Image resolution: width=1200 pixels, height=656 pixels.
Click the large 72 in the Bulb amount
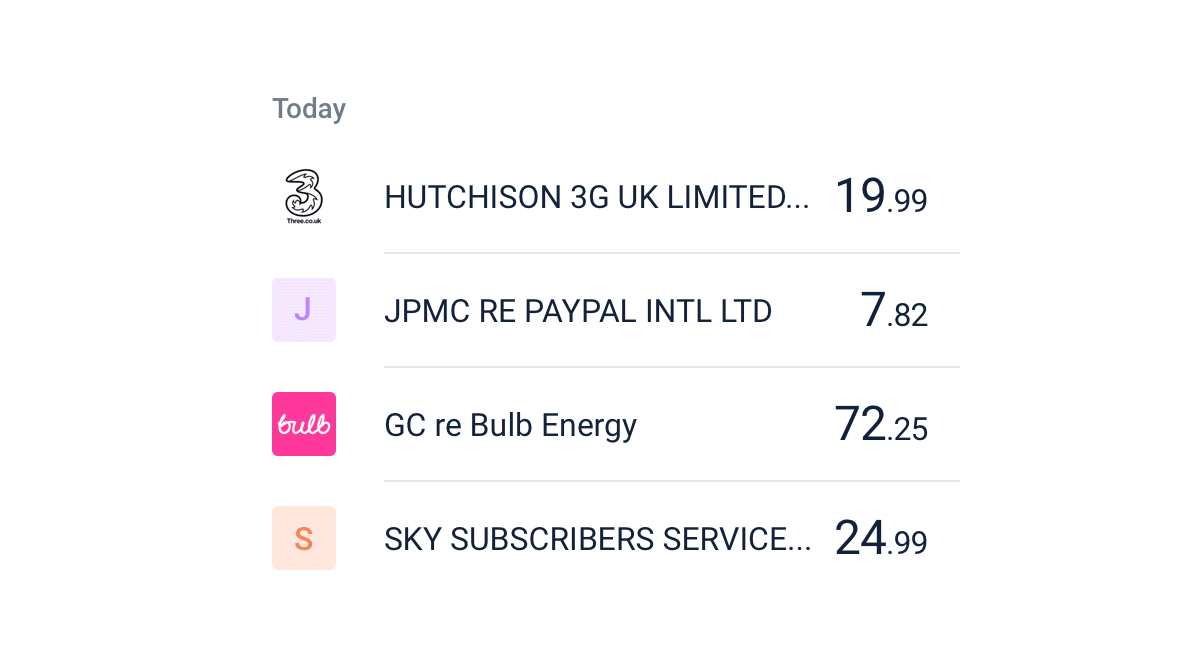tap(859, 423)
